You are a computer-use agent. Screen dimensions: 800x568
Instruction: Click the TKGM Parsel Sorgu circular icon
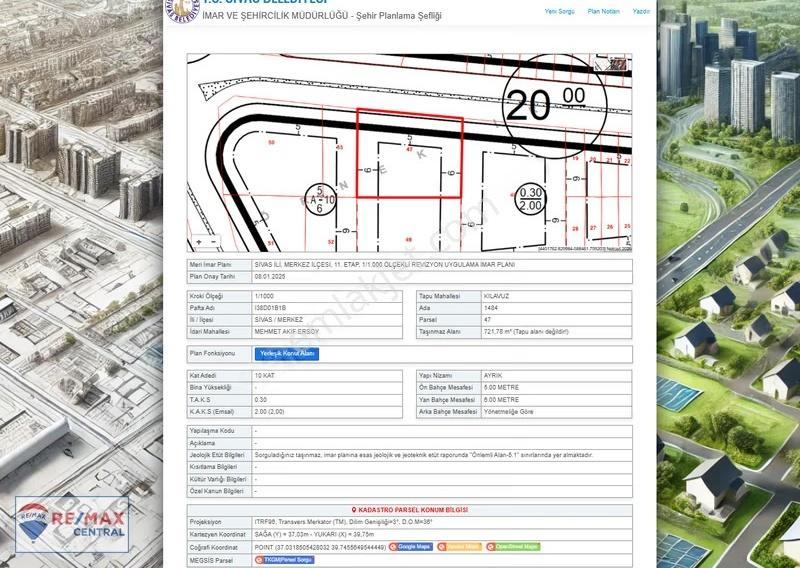259,560
